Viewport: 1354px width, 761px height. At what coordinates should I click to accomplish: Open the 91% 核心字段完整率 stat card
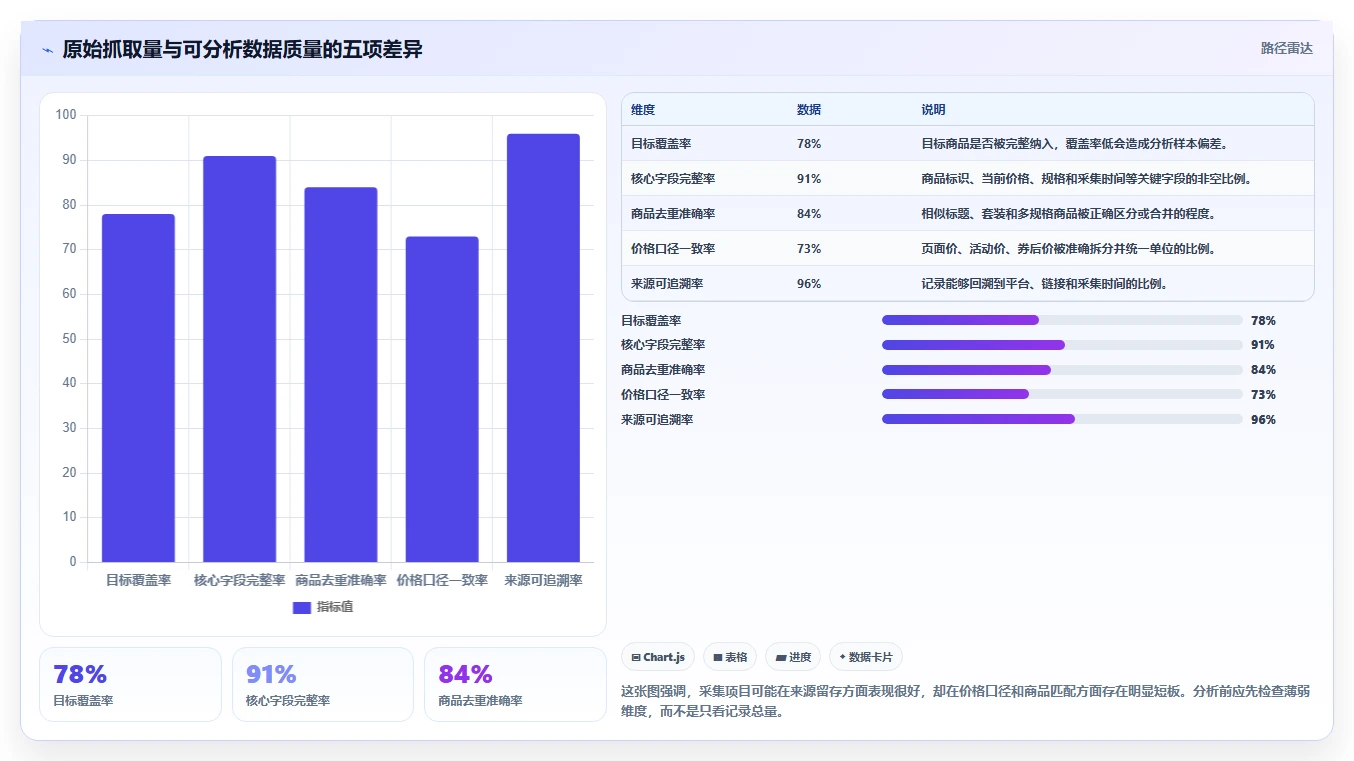pyautogui.click(x=323, y=684)
